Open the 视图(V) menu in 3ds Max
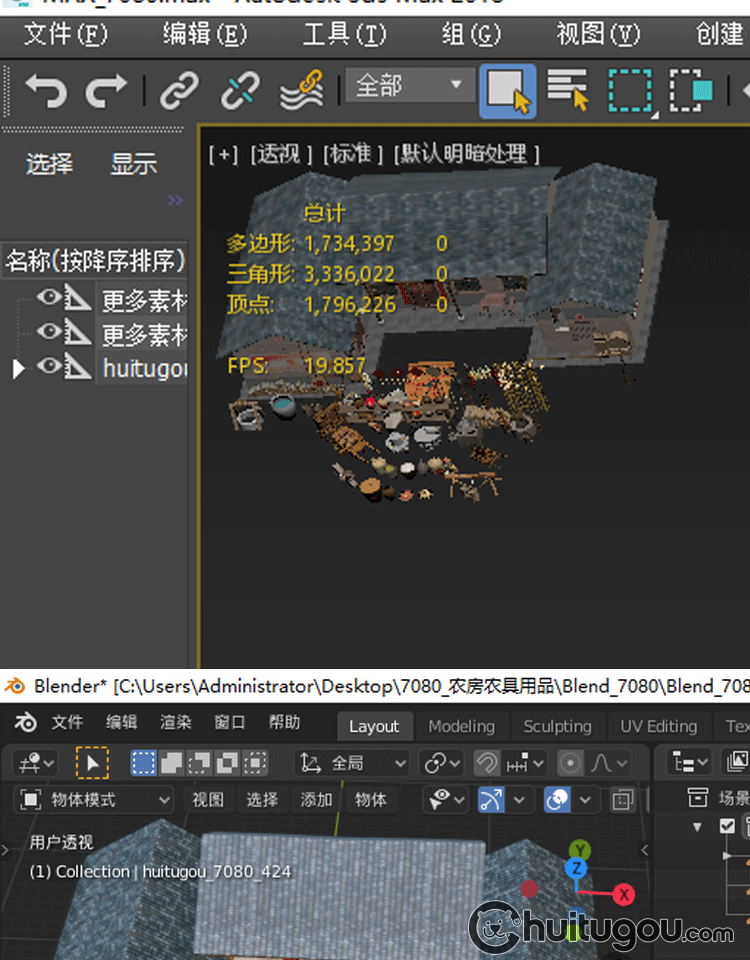The width and height of the screenshot is (750, 960). click(x=598, y=34)
